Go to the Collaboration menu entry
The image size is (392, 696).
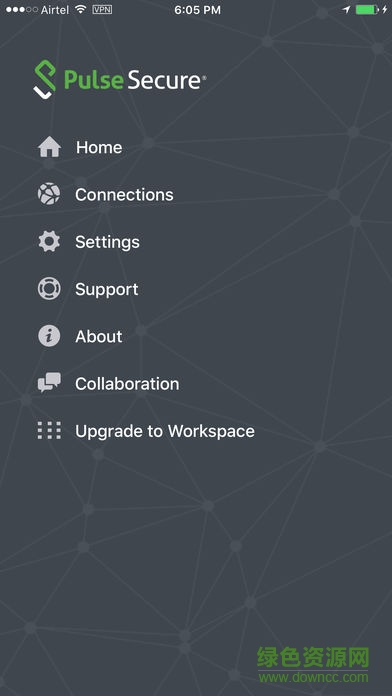(127, 384)
